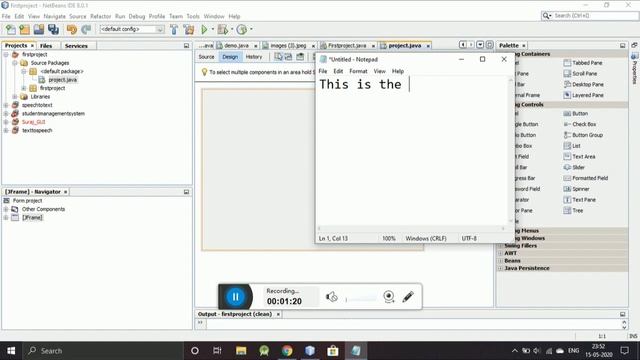Open File Explorer from the taskbar
This screenshot has height=360, width=640.
[x=241, y=351]
